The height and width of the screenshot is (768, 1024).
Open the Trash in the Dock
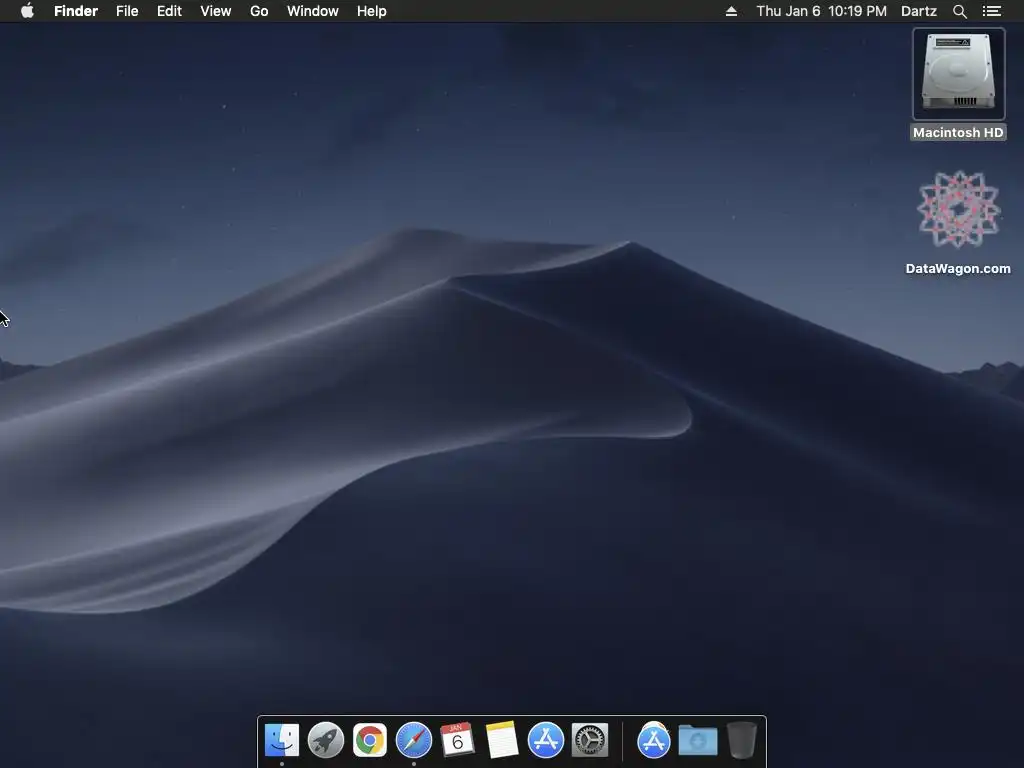[x=742, y=740]
